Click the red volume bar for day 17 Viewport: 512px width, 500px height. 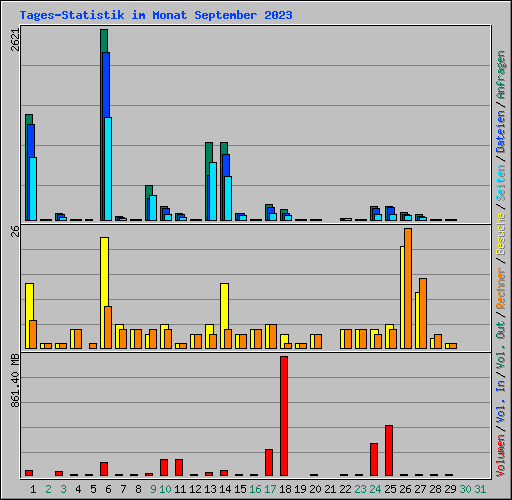pos(269,462)
